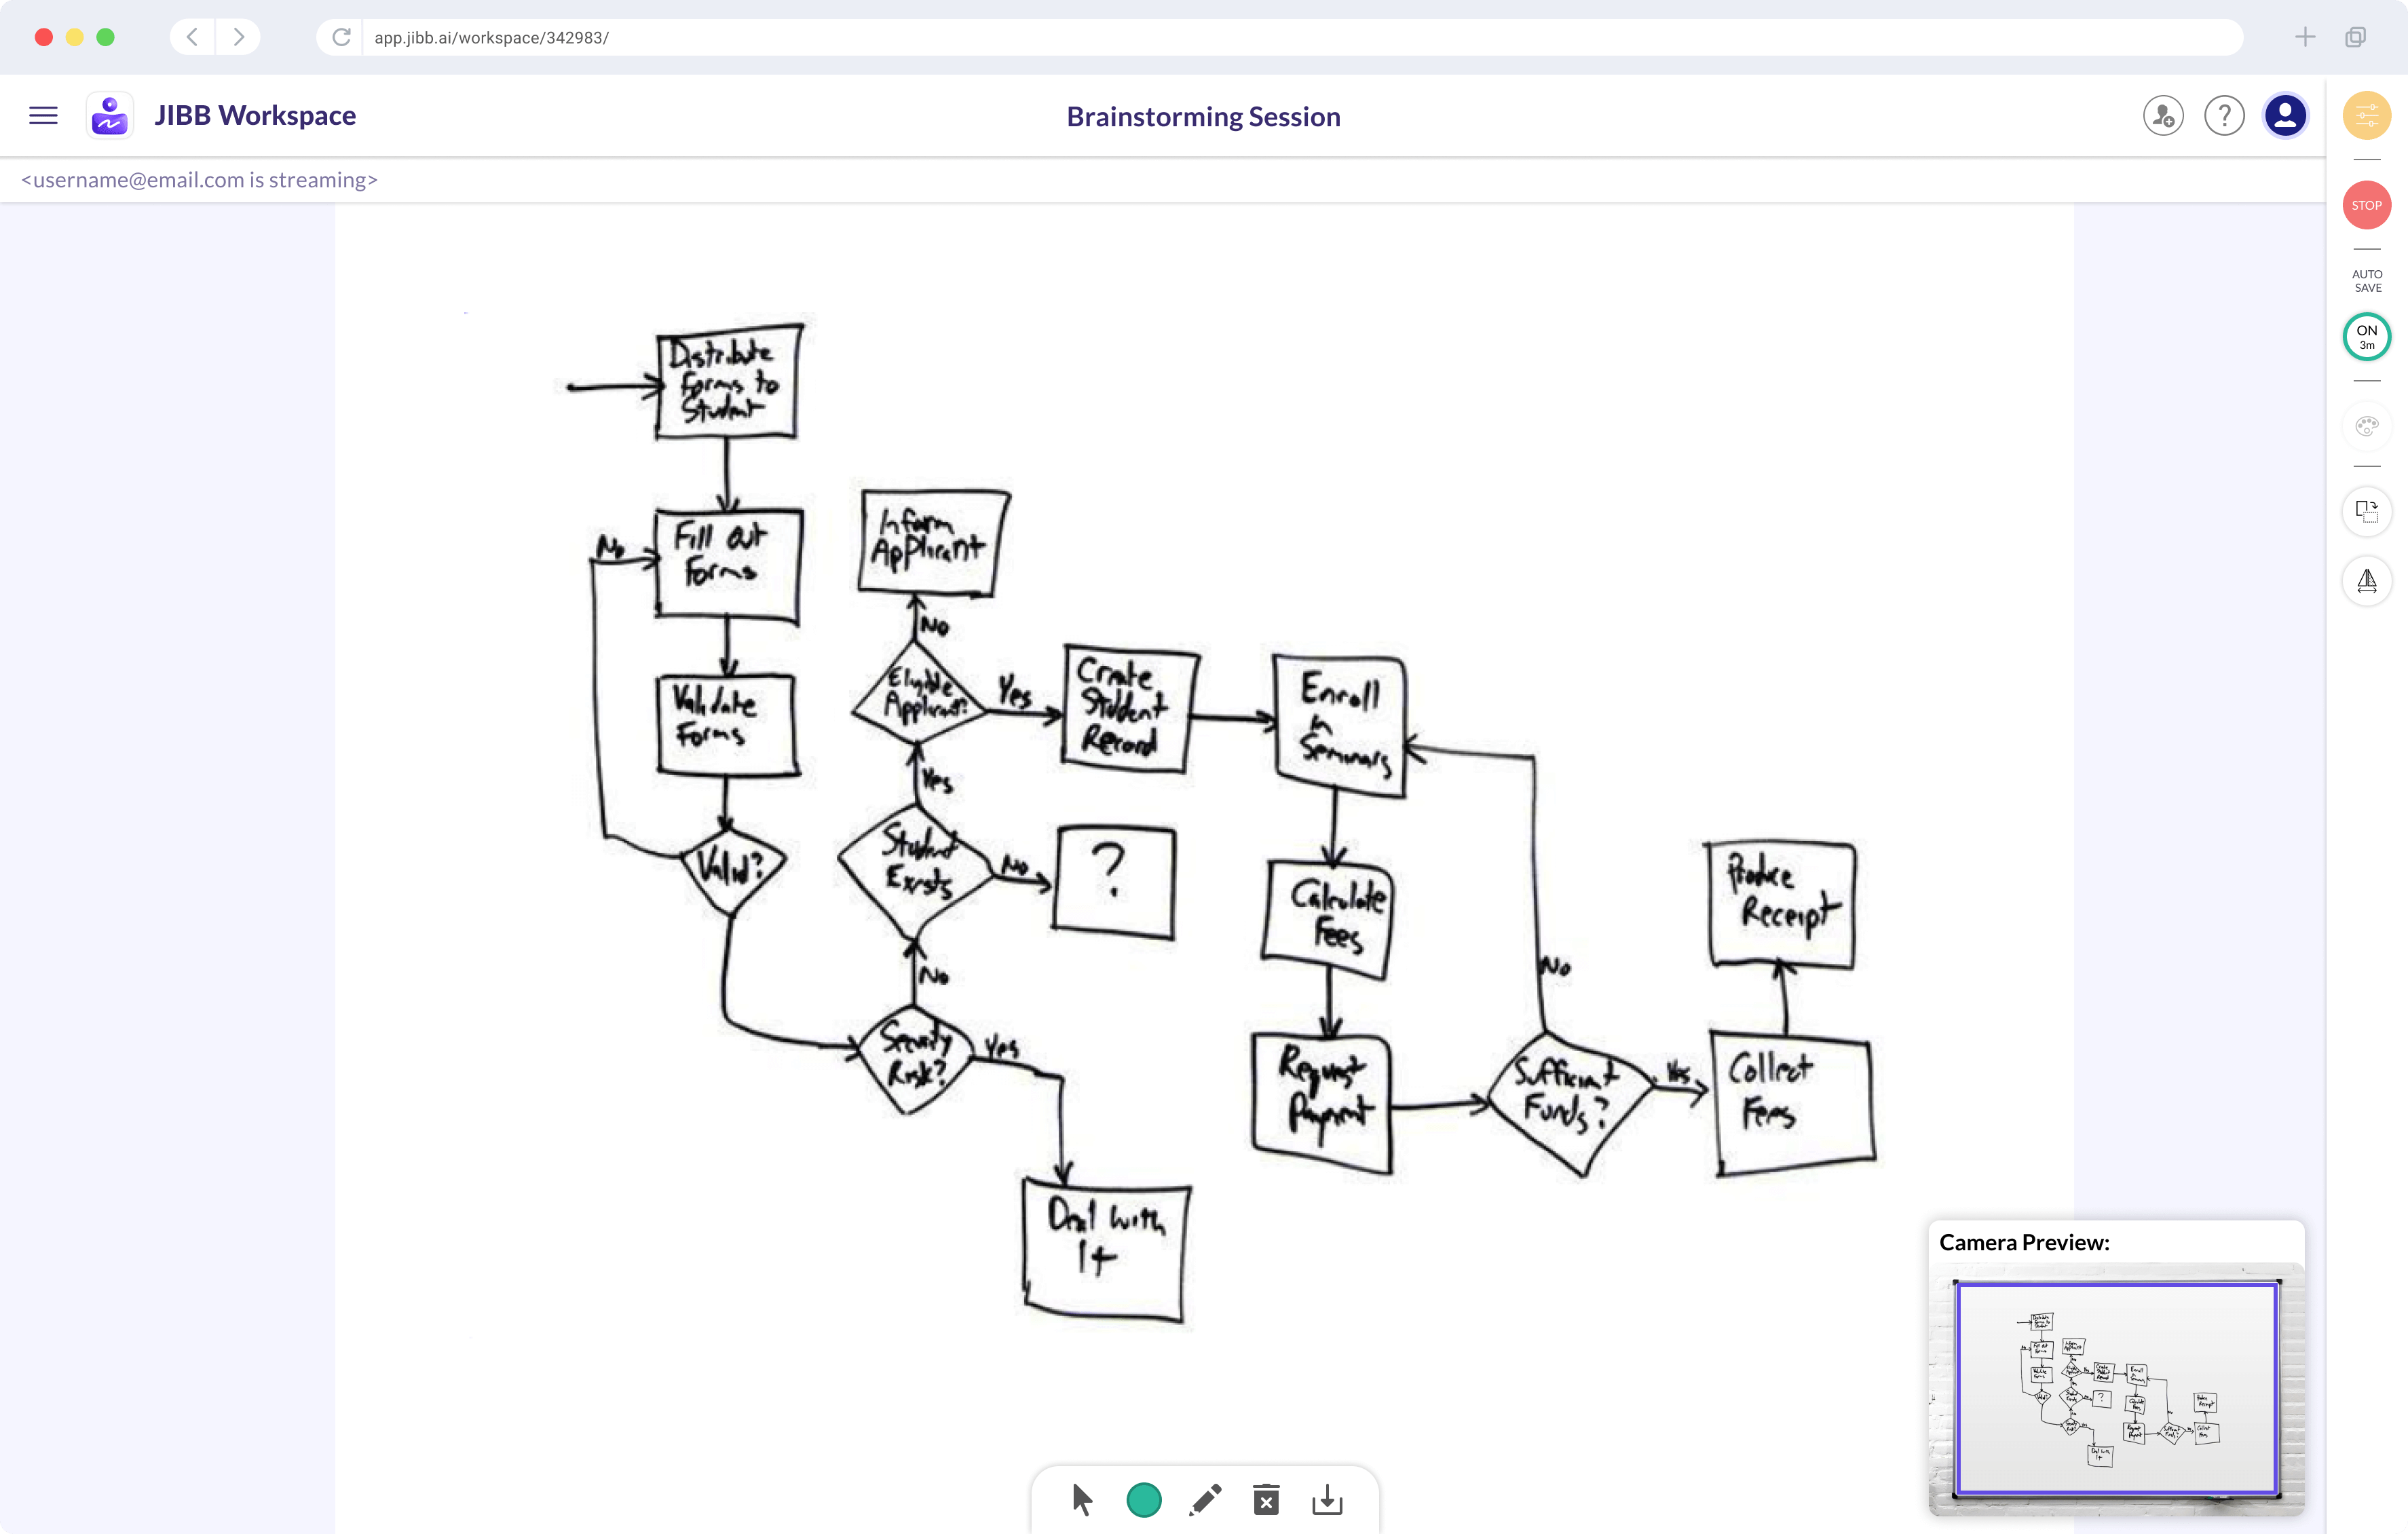Open the Help icon

pos(2224,115)
